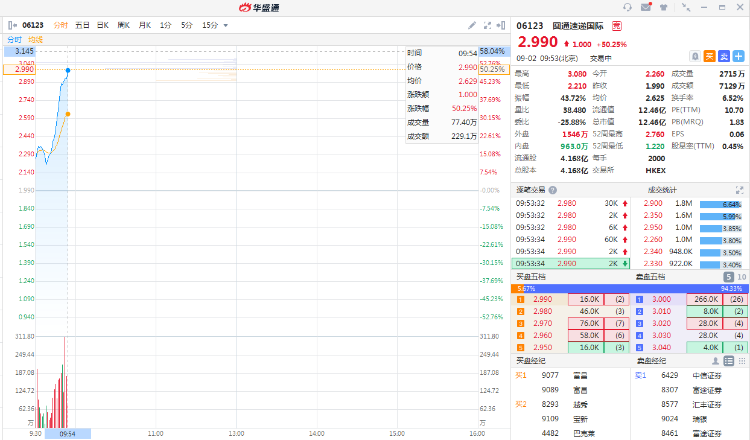Click the red 亮 badge next to stock name

coord(617,26)
